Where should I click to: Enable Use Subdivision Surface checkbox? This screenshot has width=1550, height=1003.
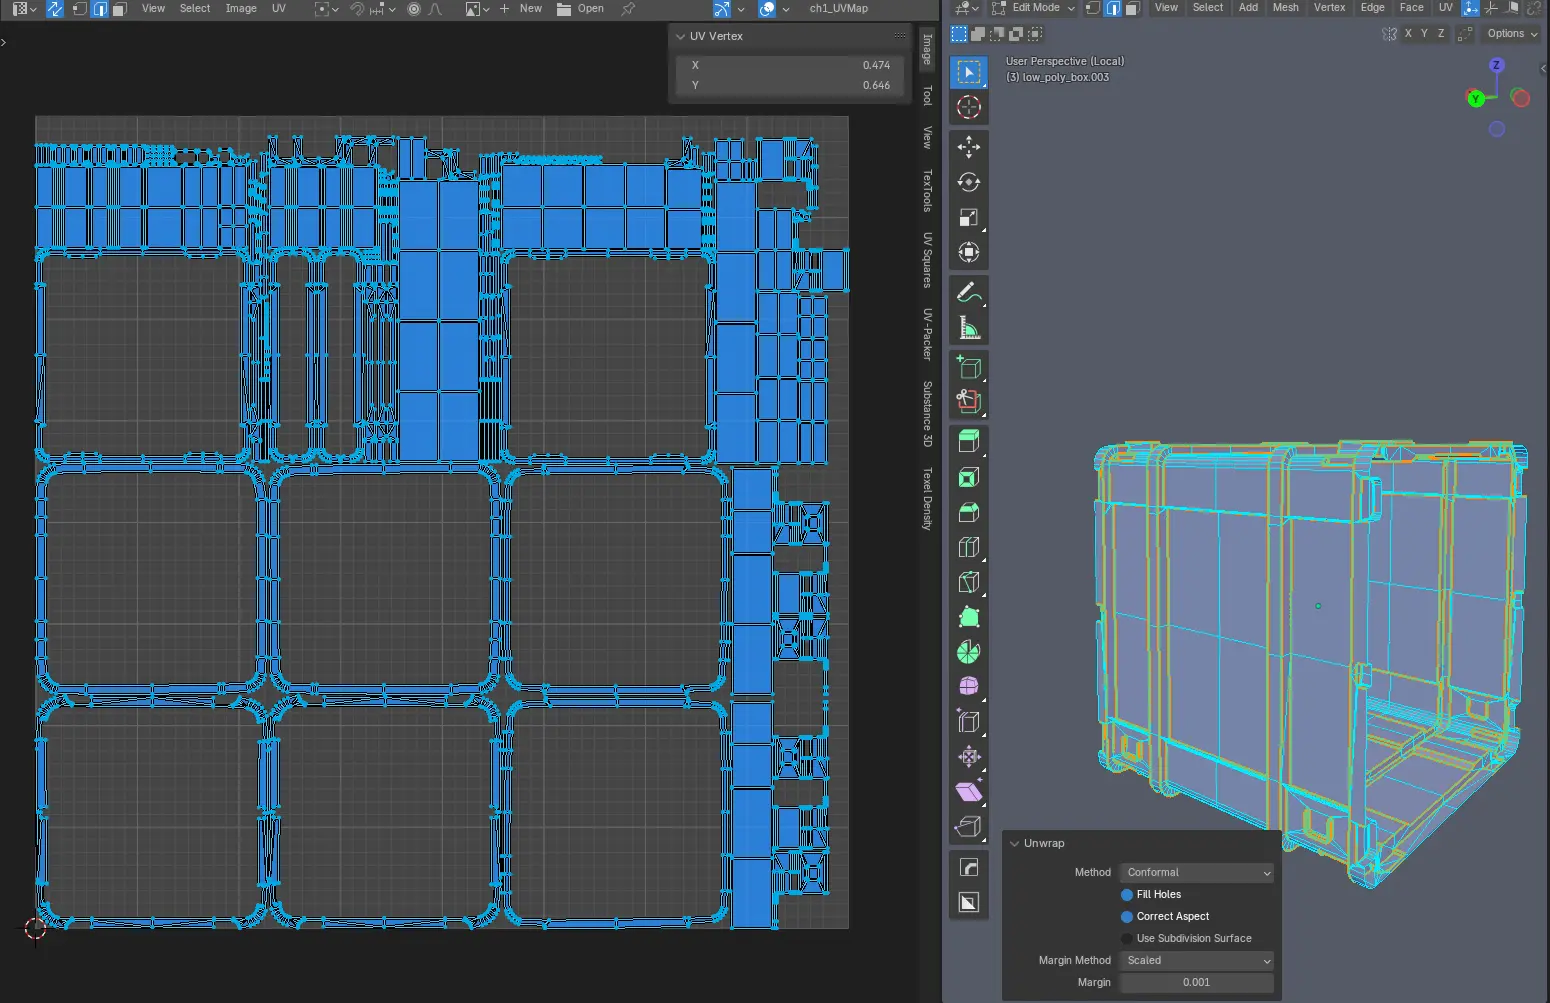tap(1127, 939)
